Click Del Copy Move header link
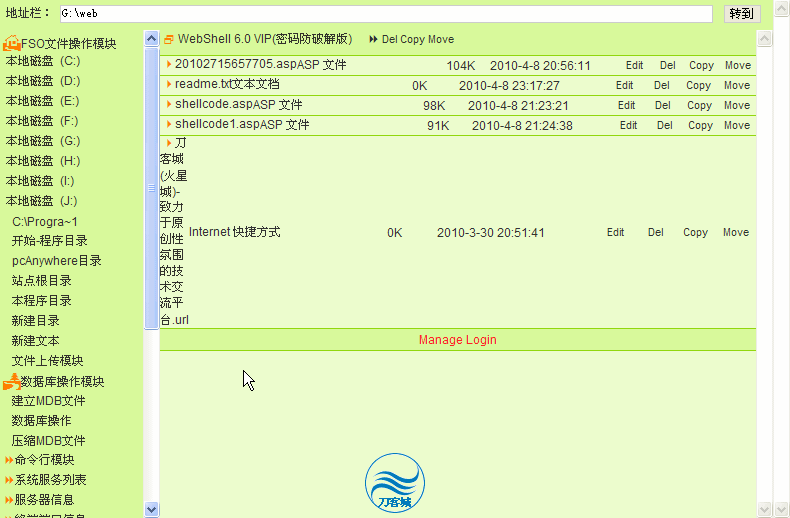This screenshot has width=790, height=518. point(418,39)
